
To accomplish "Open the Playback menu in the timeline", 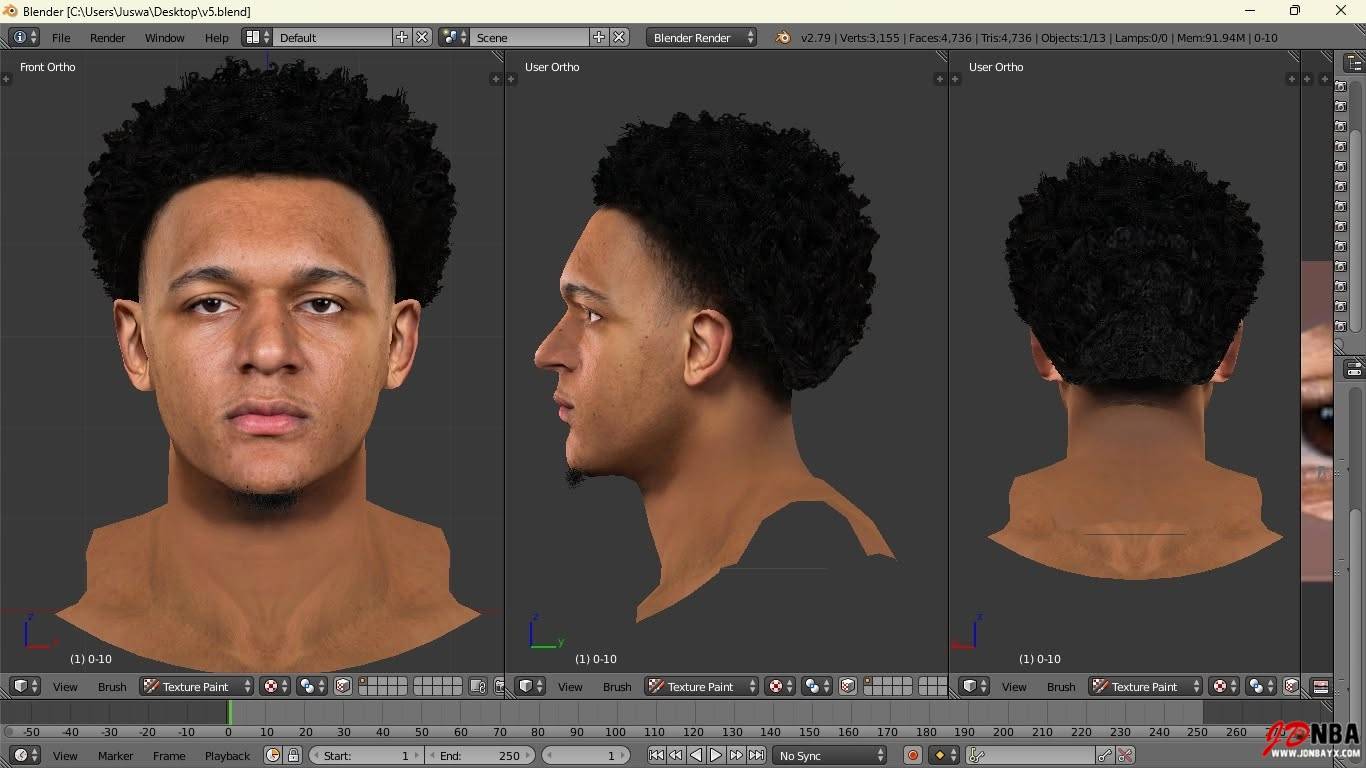I will click(x=228, y=755).
